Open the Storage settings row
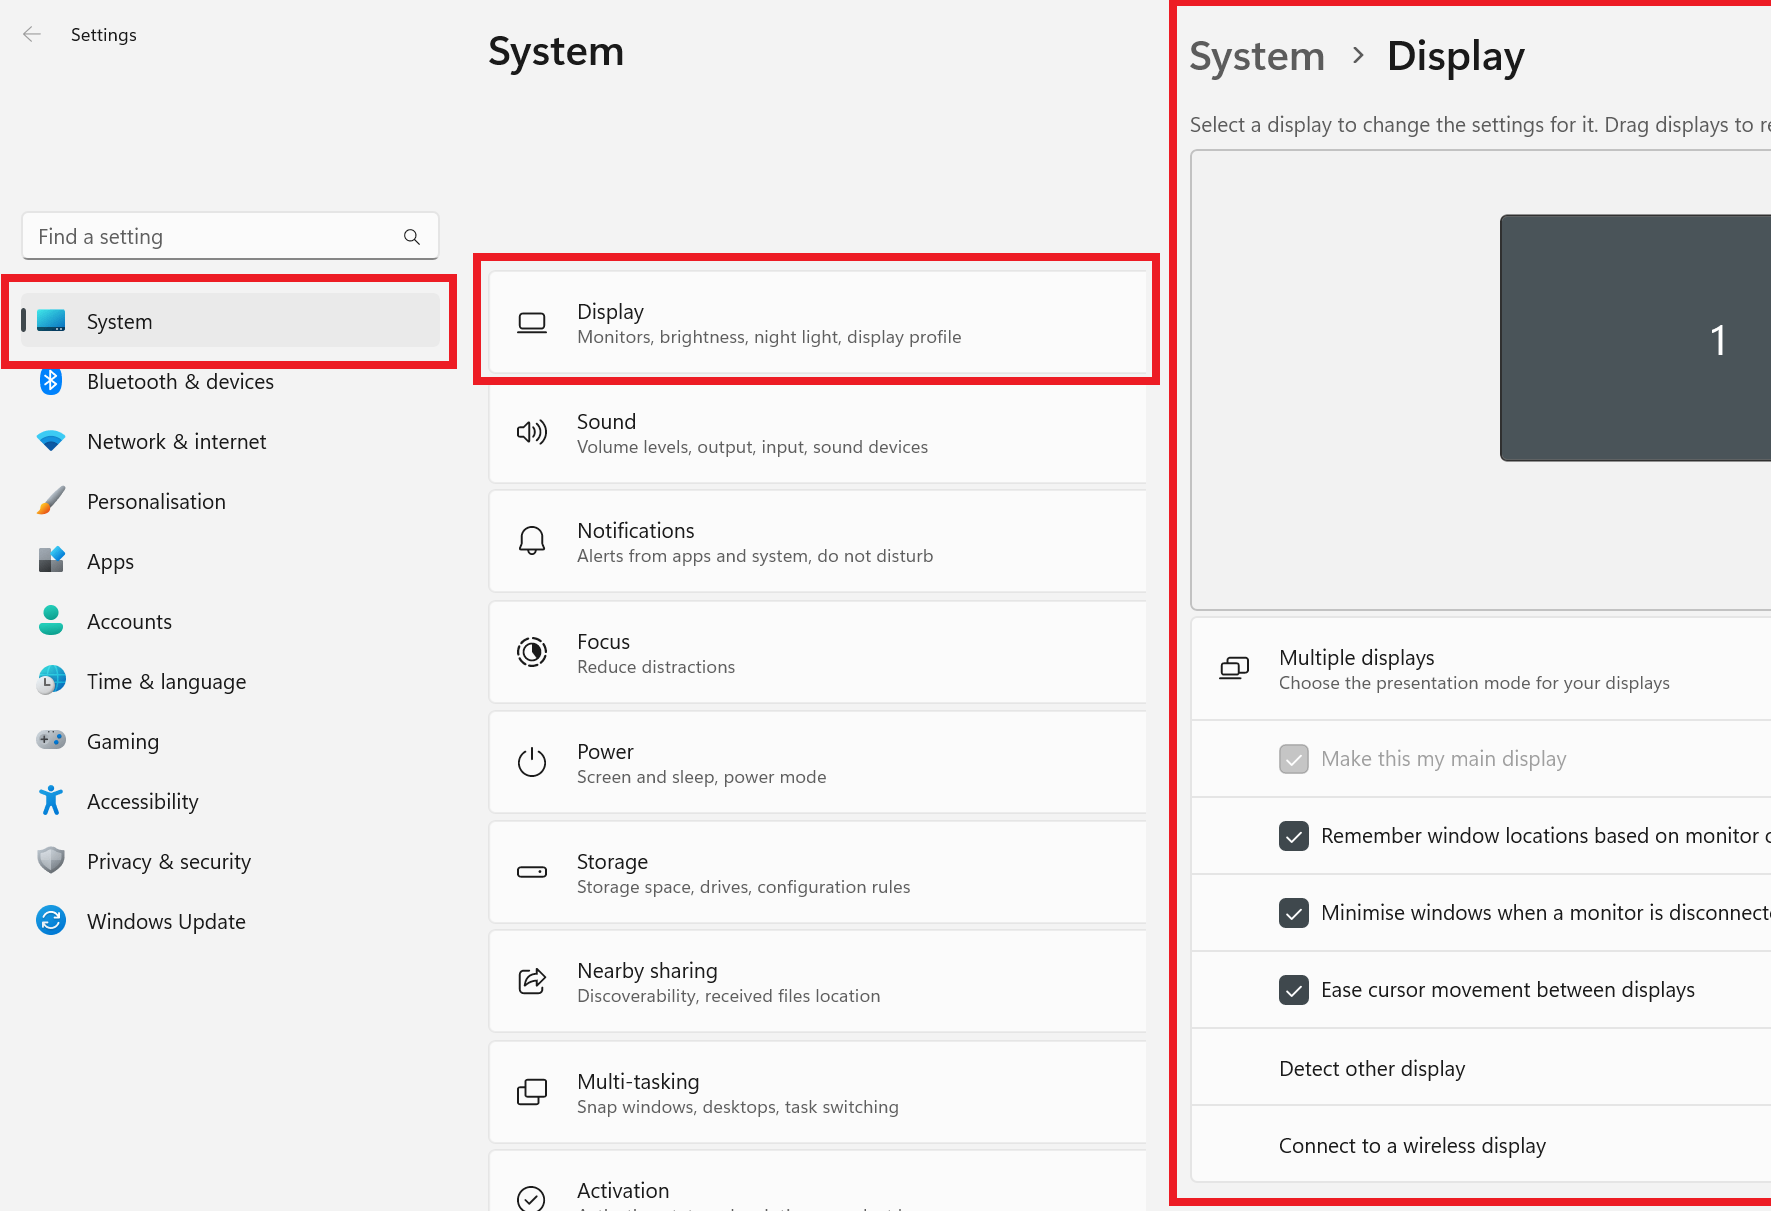This screenshot has width=1771, height=1211. click(x=816, y=872)
